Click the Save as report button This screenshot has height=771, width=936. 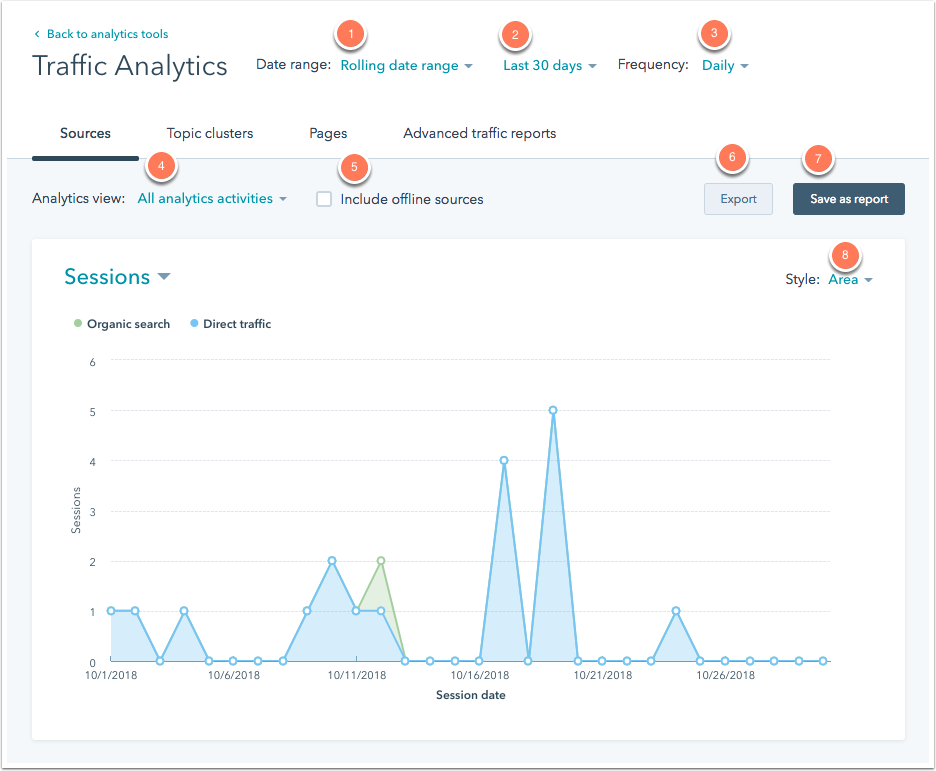848,199
